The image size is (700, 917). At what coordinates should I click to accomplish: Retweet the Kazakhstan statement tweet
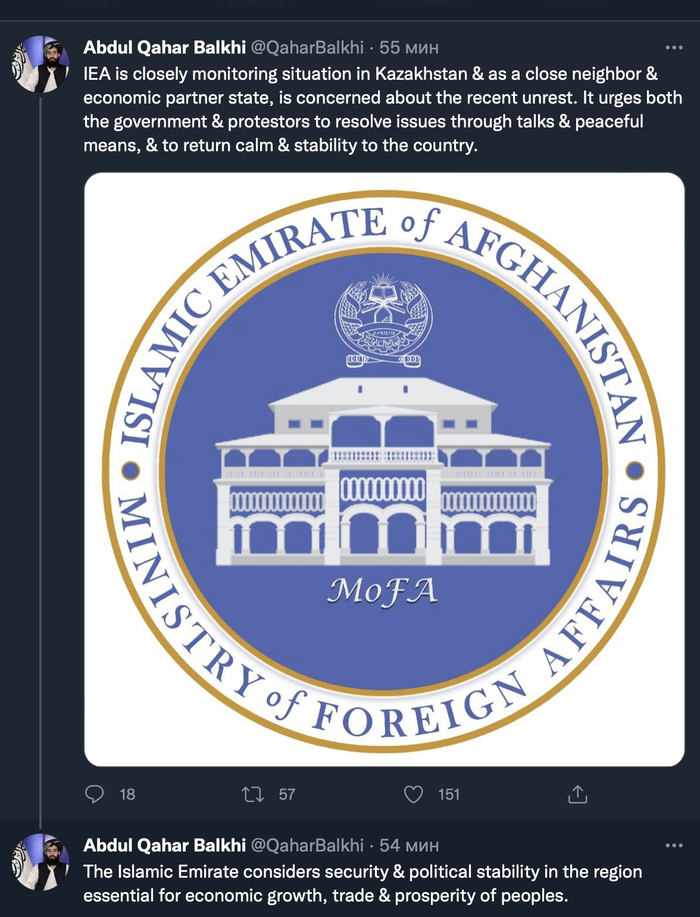(254, 794)
